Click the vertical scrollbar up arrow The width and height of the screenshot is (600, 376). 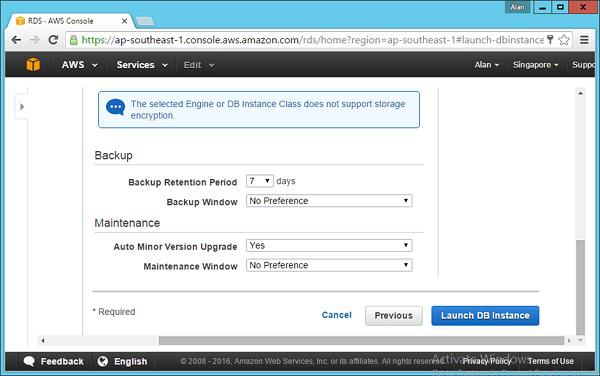[580, 93]
